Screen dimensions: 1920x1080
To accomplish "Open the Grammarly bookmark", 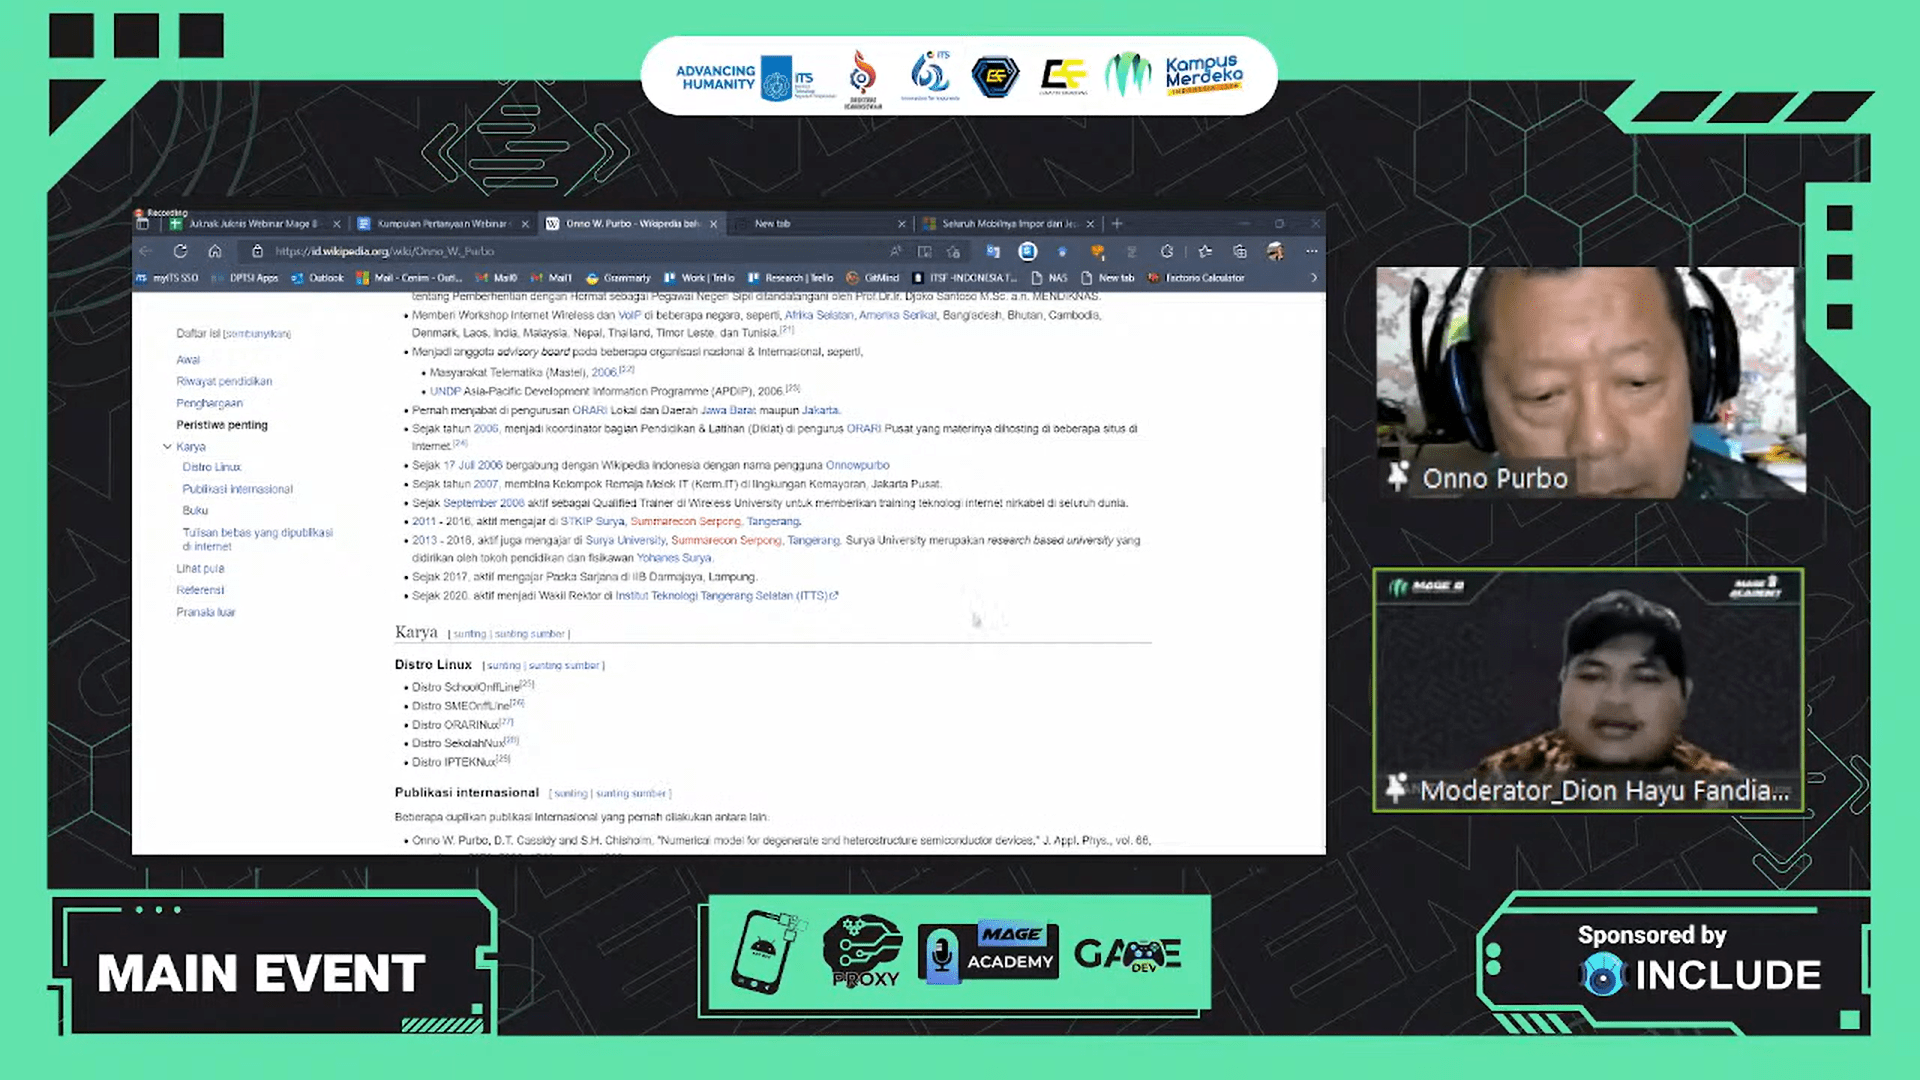I will click(618, 278).
